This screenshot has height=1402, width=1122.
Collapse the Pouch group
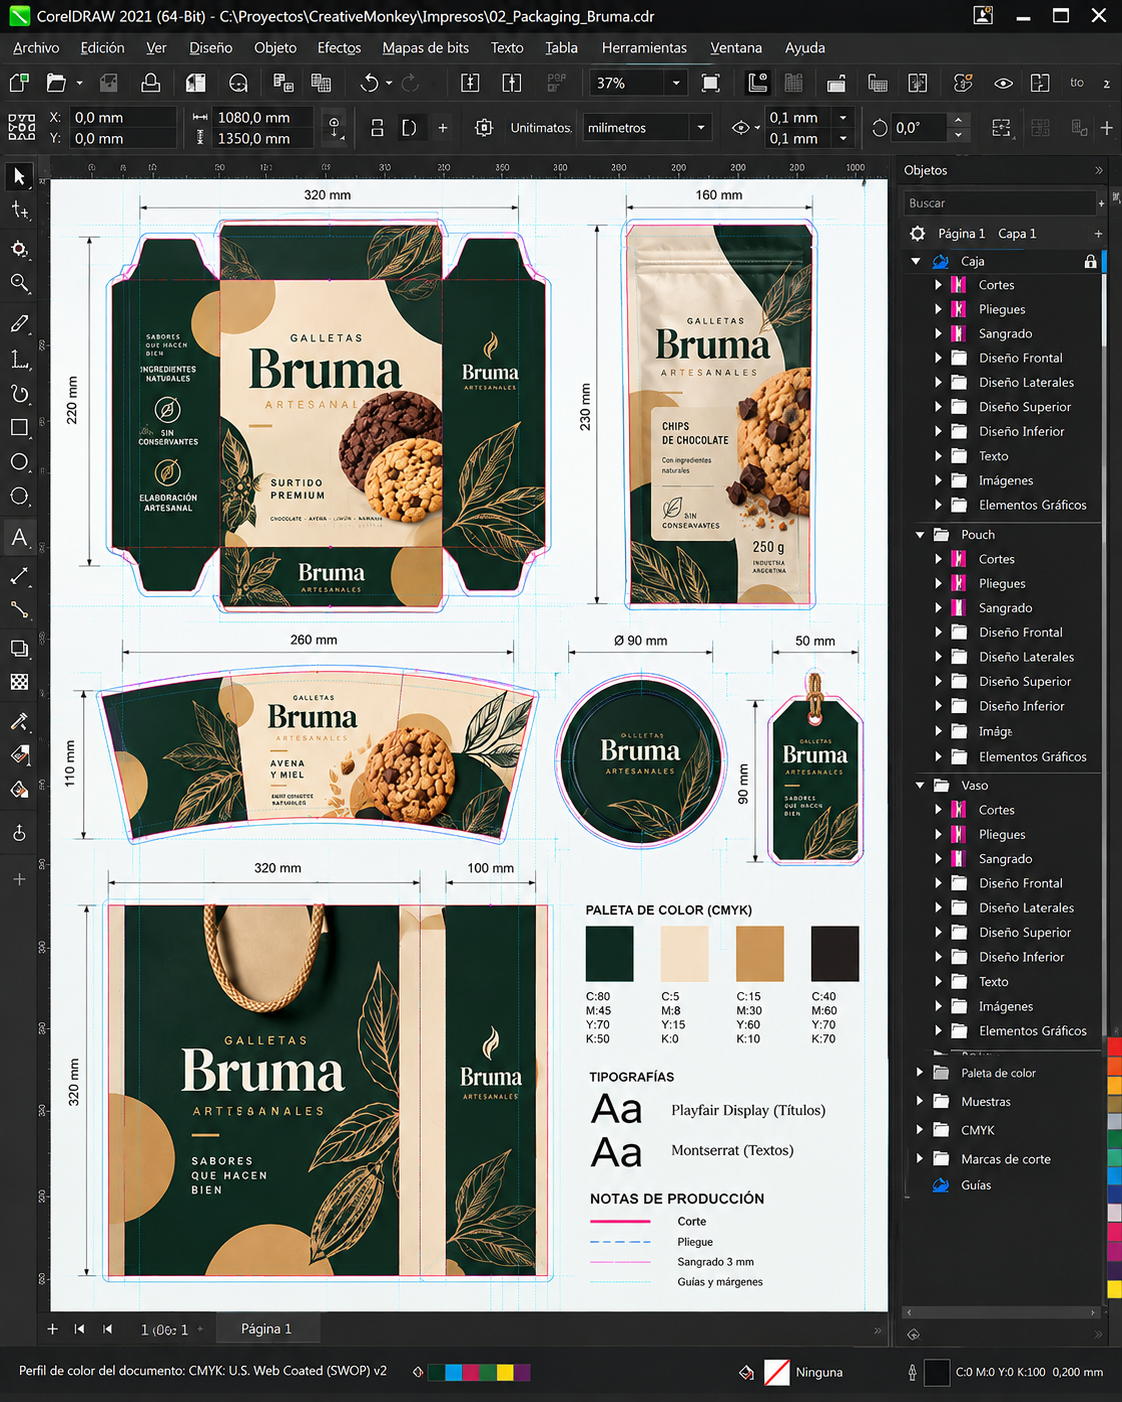920,535
